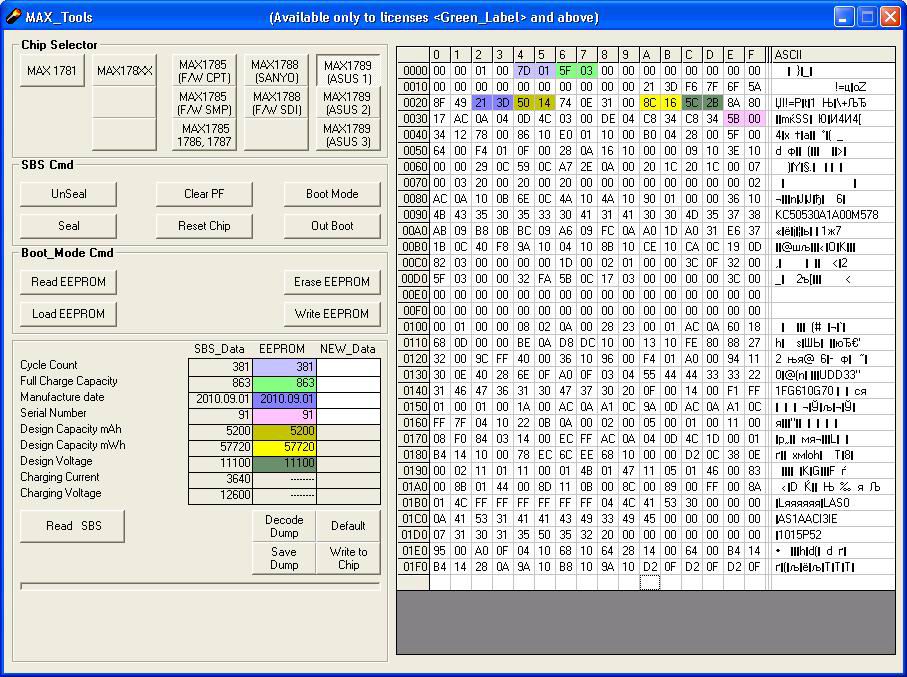The image size is (907, 677).
Task: Click Write EEPROM button
Action: 332,314
